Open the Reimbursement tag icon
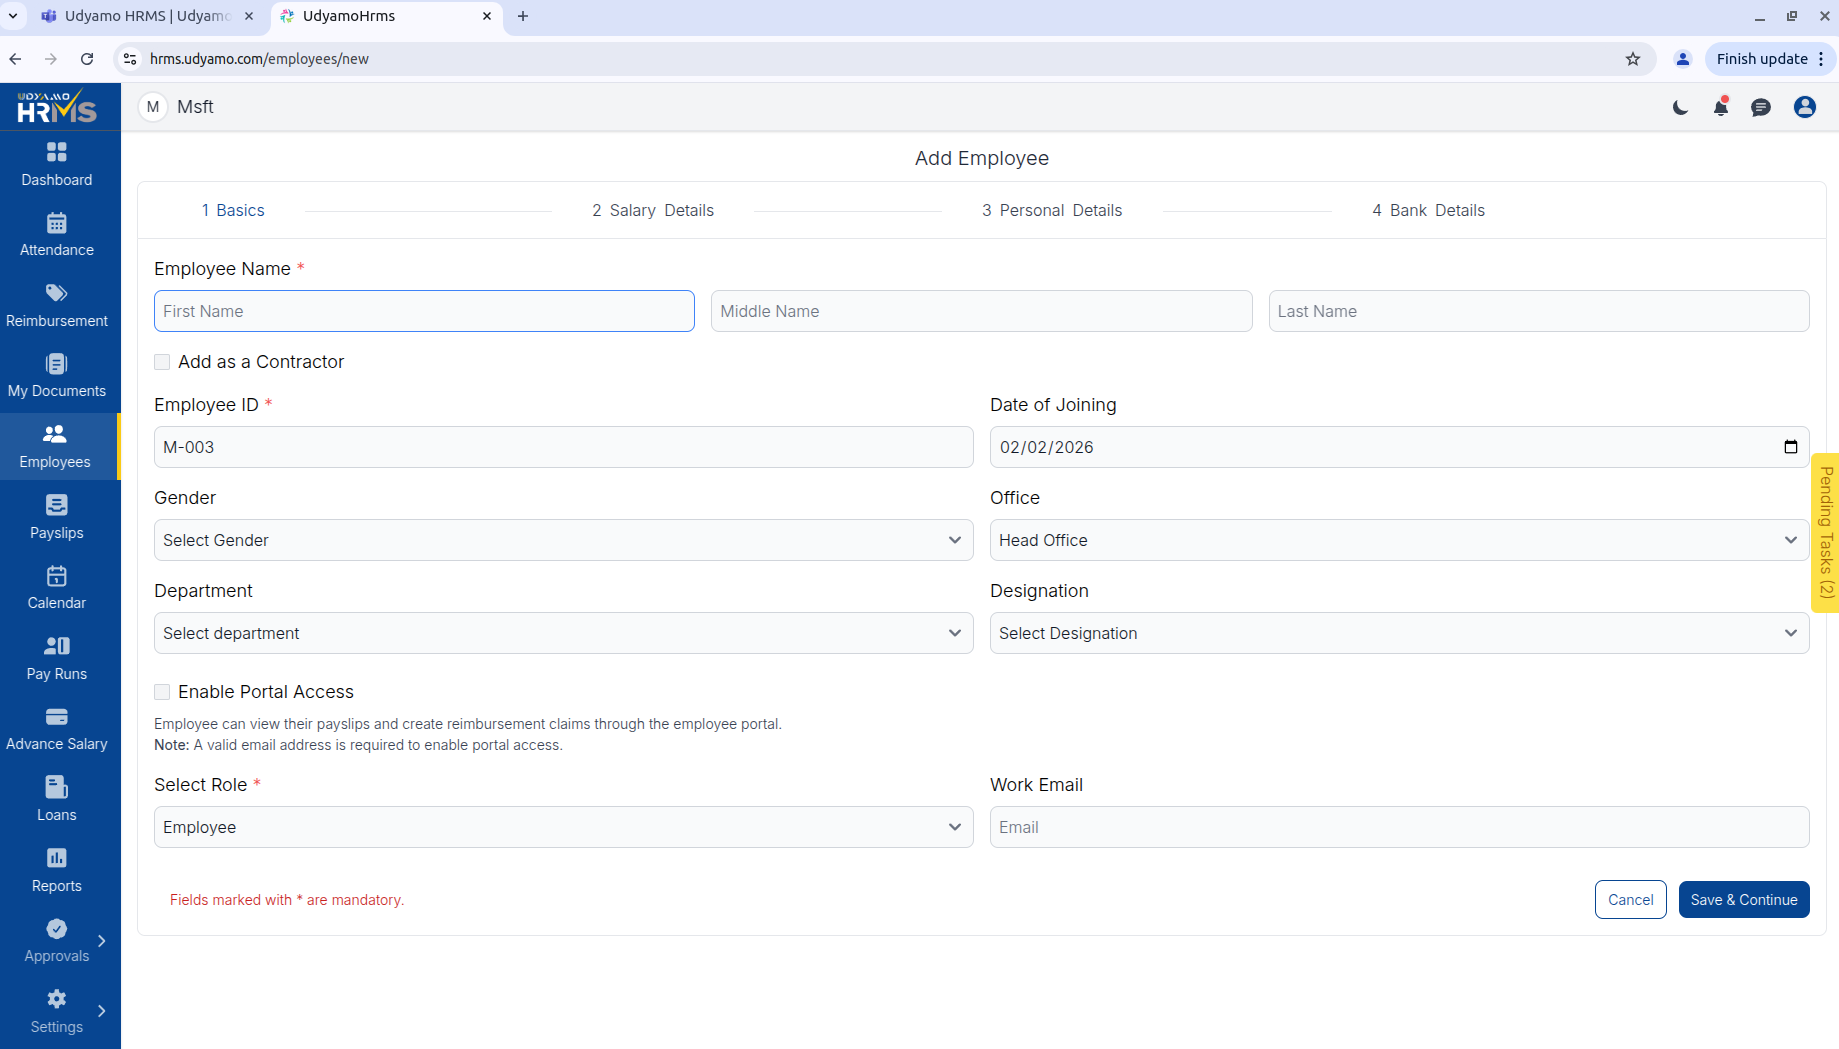Image resolution: width=1839 pixels, height=1049 pixels. pos(57,293)
